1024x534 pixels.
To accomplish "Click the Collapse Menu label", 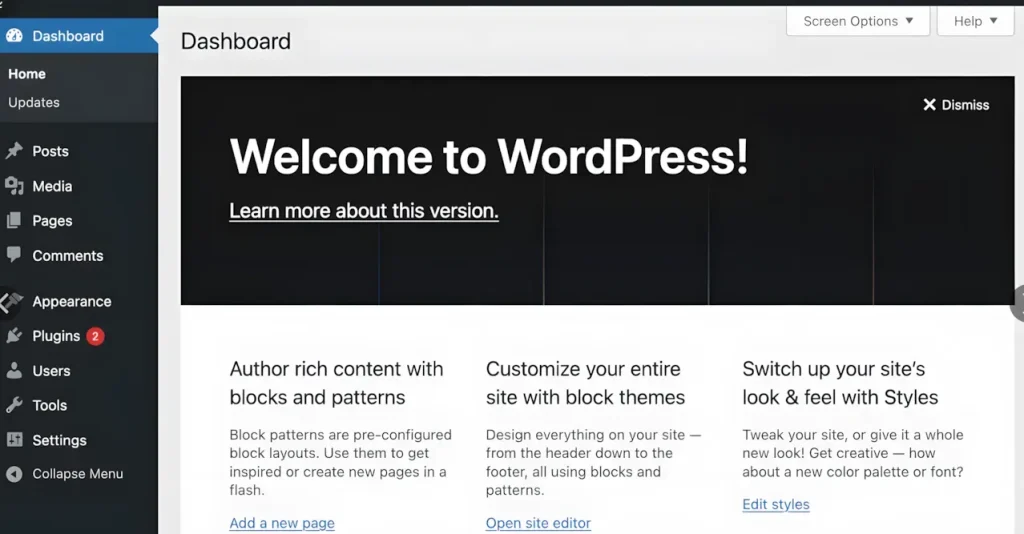I will 78,474.
